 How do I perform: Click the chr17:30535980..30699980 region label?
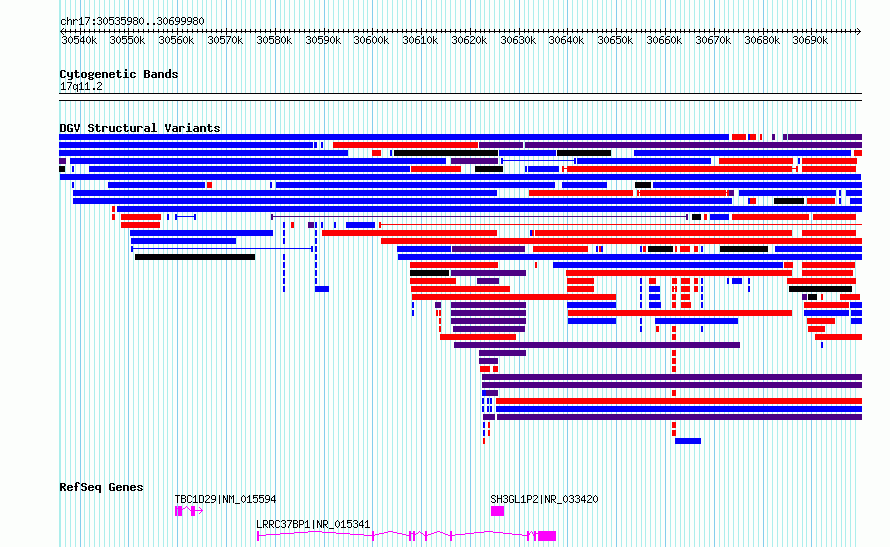tap(132, 22)
